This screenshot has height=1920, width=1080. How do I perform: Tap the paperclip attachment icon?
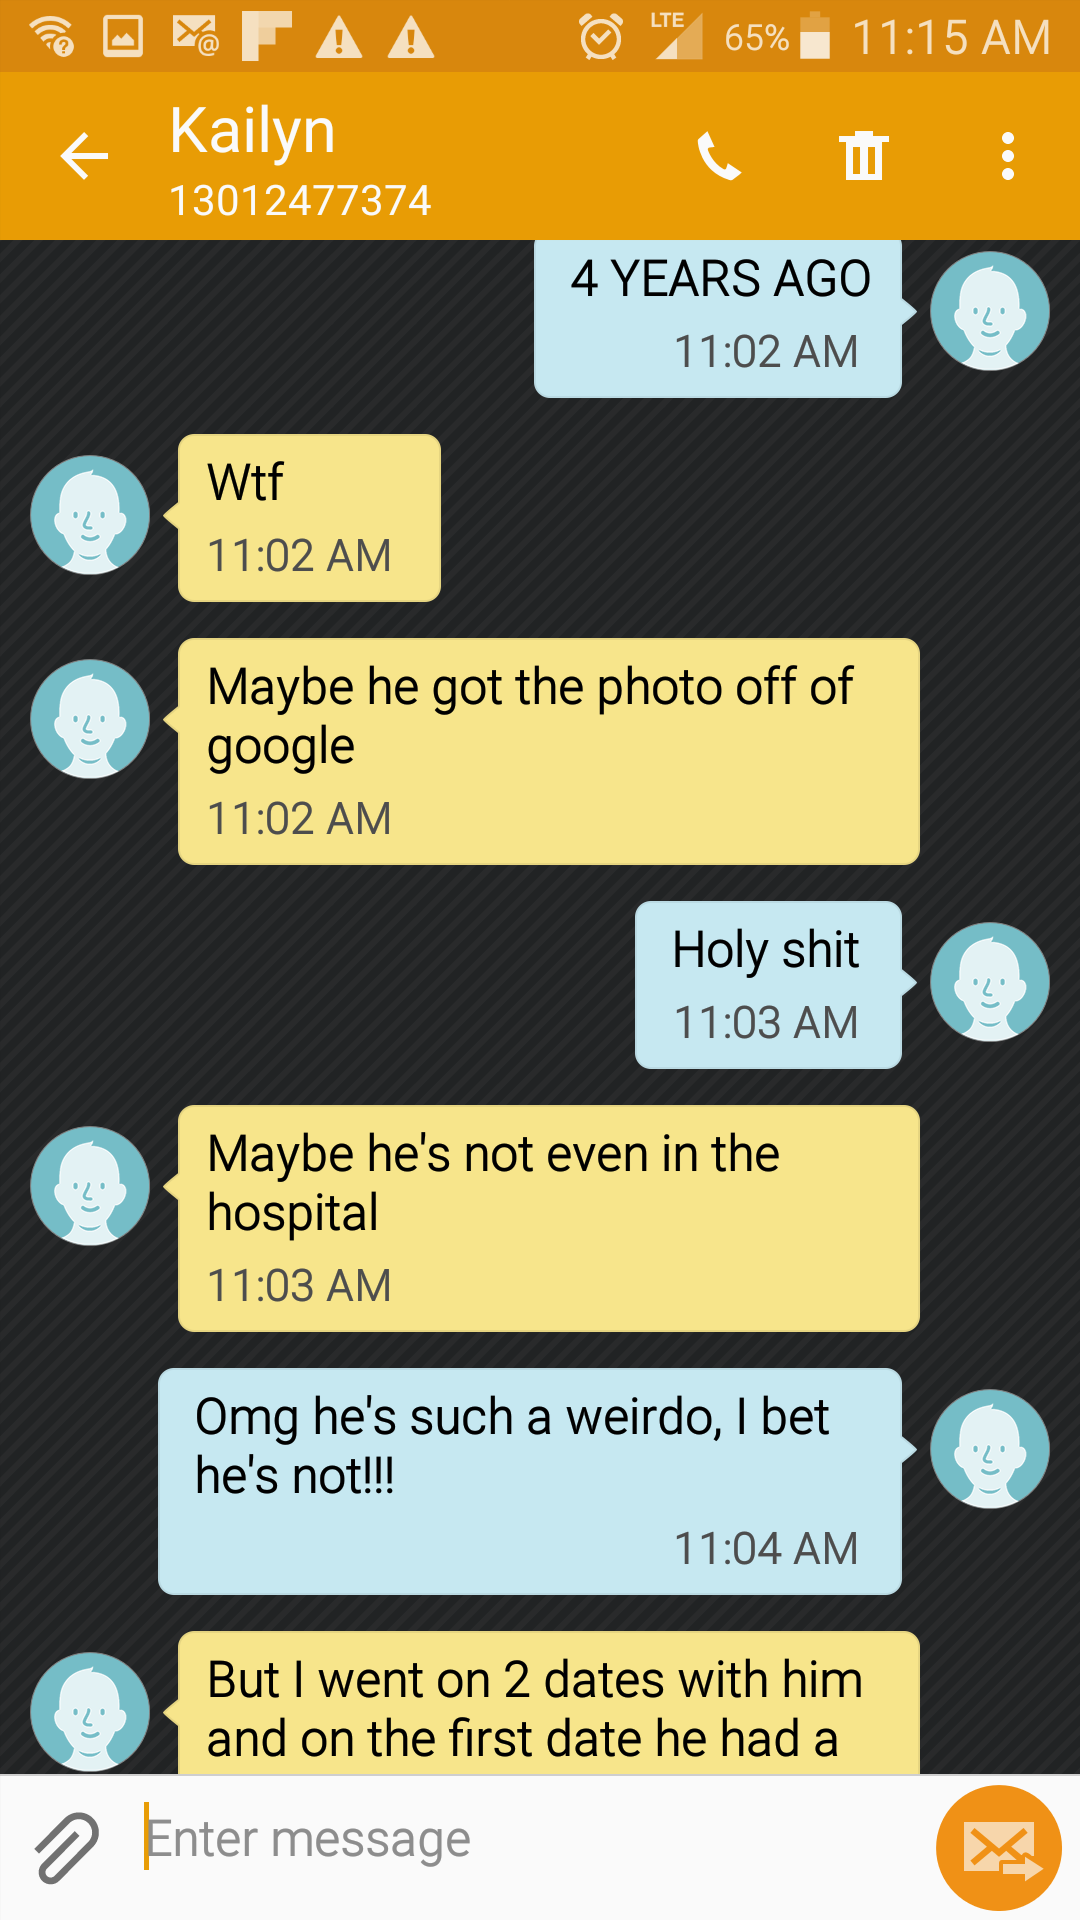(x=67, y=1847)
